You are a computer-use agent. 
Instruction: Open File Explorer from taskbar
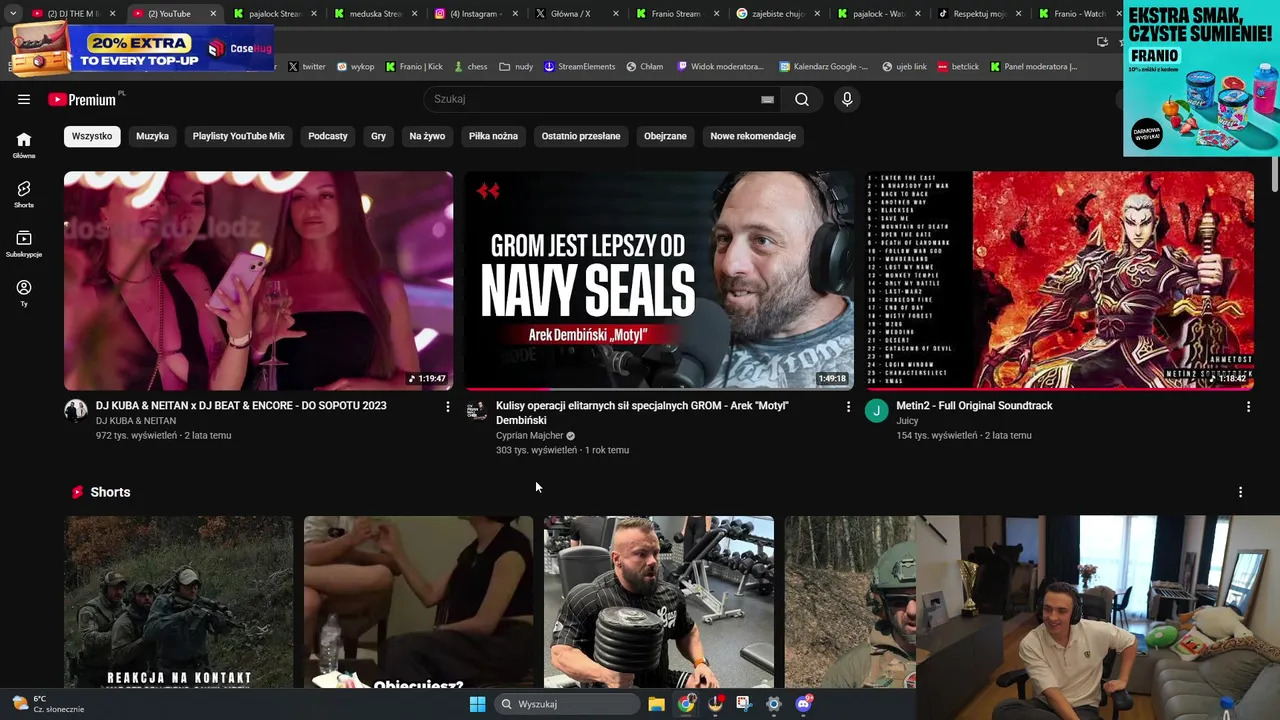click(656, 704)
